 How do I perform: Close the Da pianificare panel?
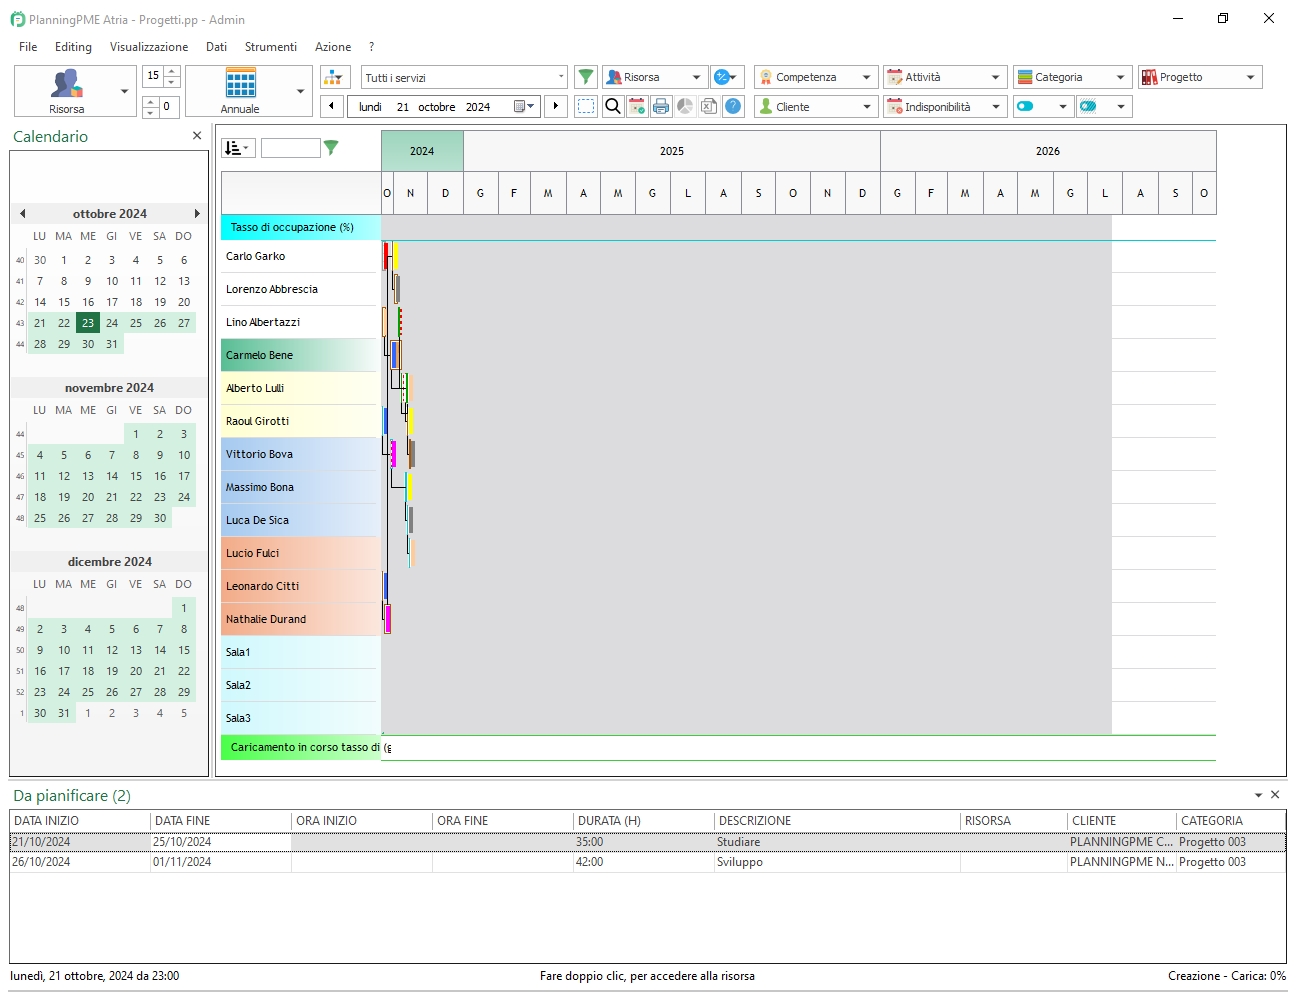tap(1275, 795)
